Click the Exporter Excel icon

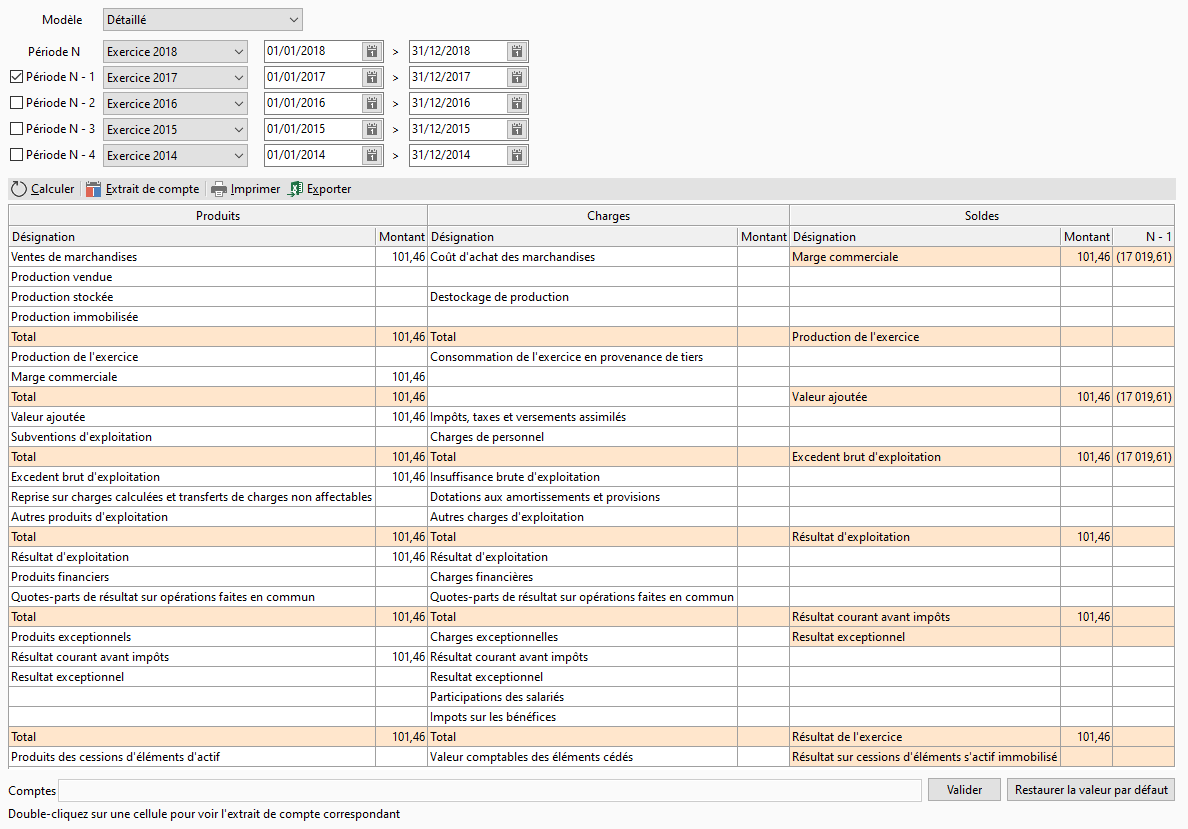pyautogui.click(x=295, y=189)
